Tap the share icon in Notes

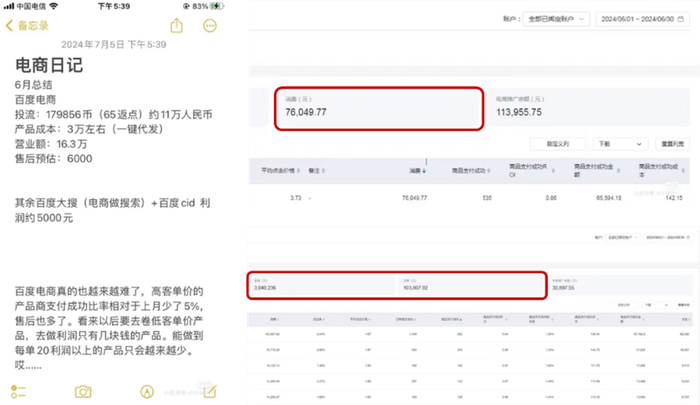tap(177, 25)
